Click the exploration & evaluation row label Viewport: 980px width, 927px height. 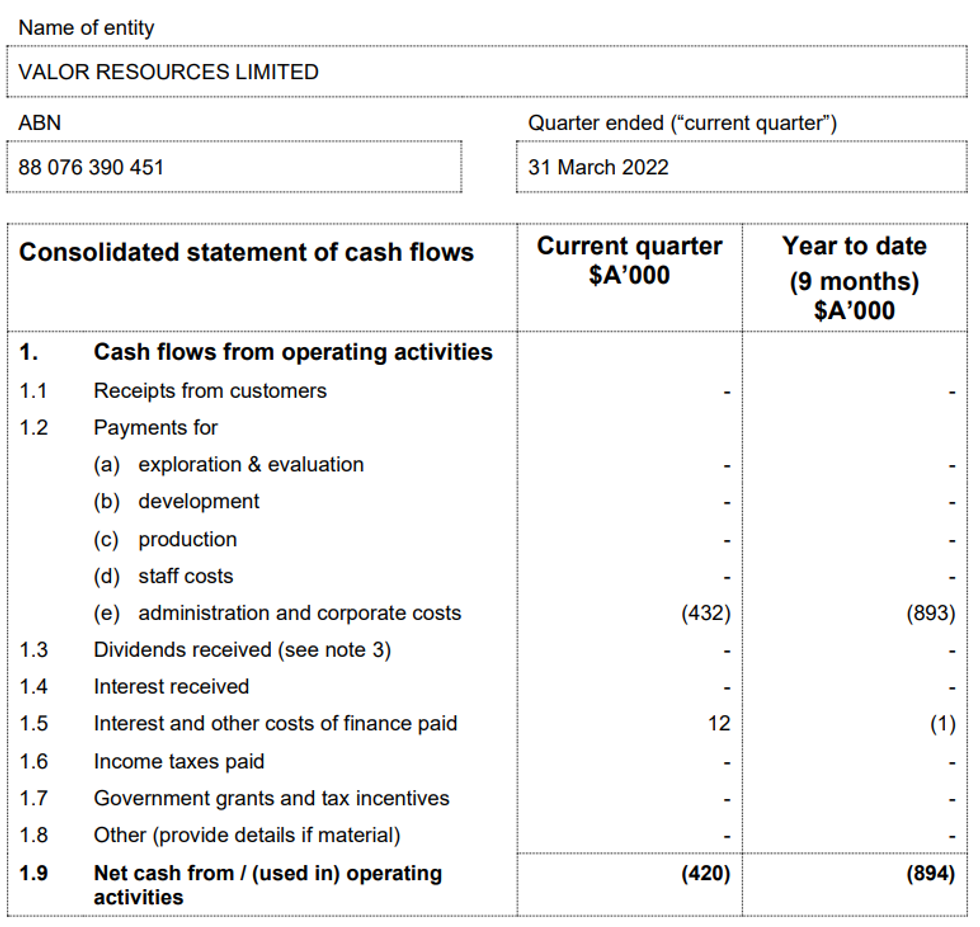pyautogui.click(x=251, y=465)
